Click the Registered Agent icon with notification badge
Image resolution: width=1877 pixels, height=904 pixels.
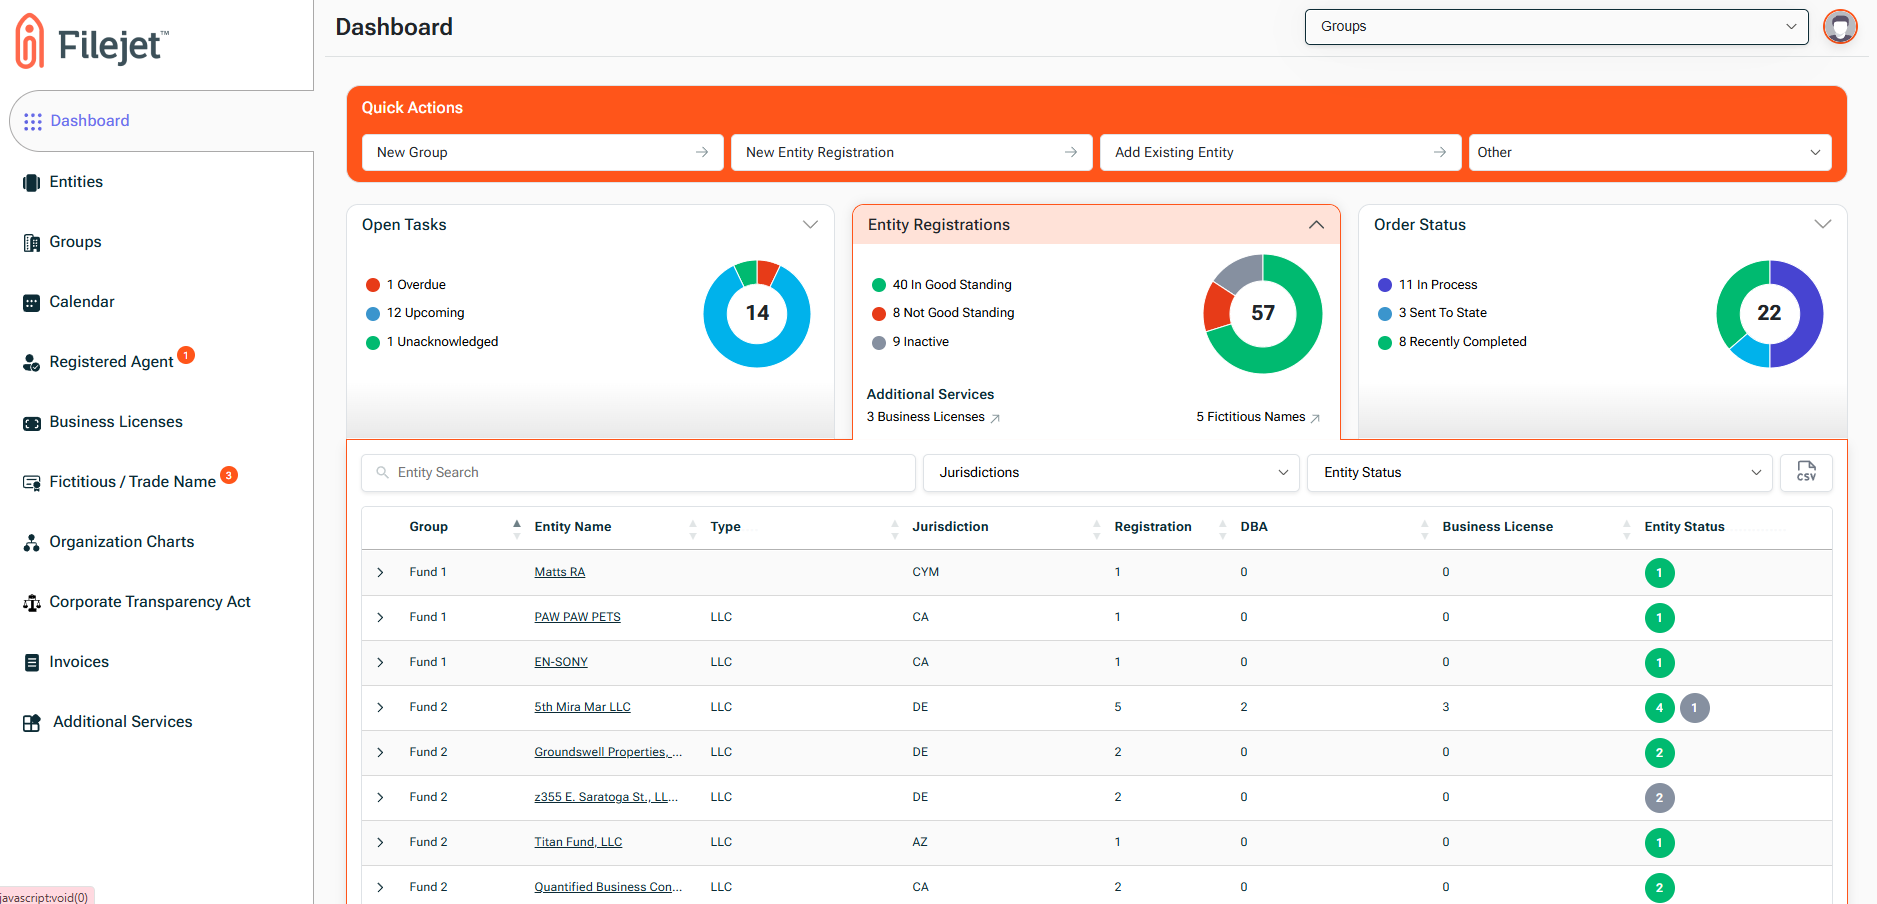pos(33,361)
